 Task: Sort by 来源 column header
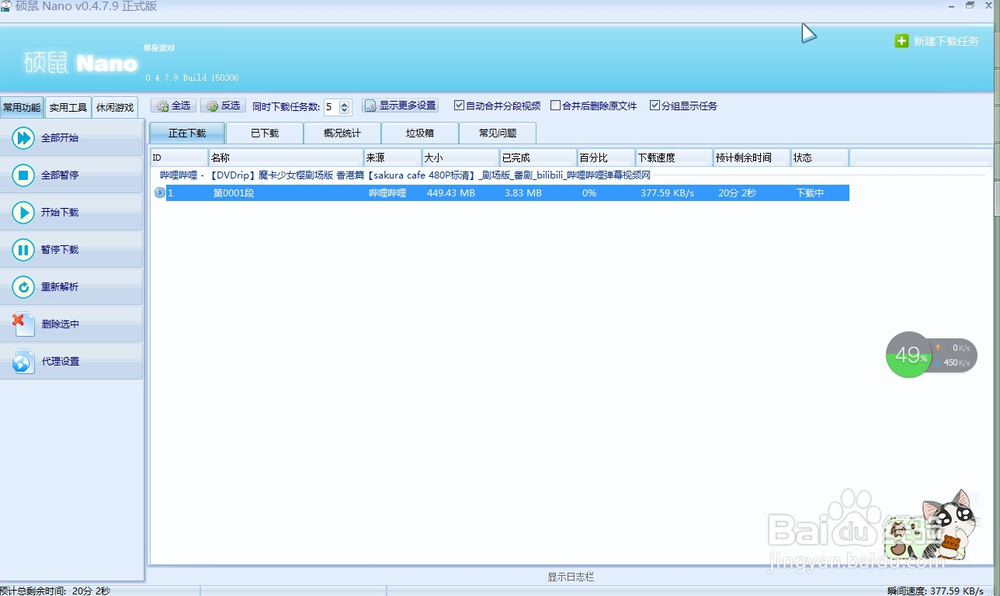pyautogui.click(x=392, y=157)
